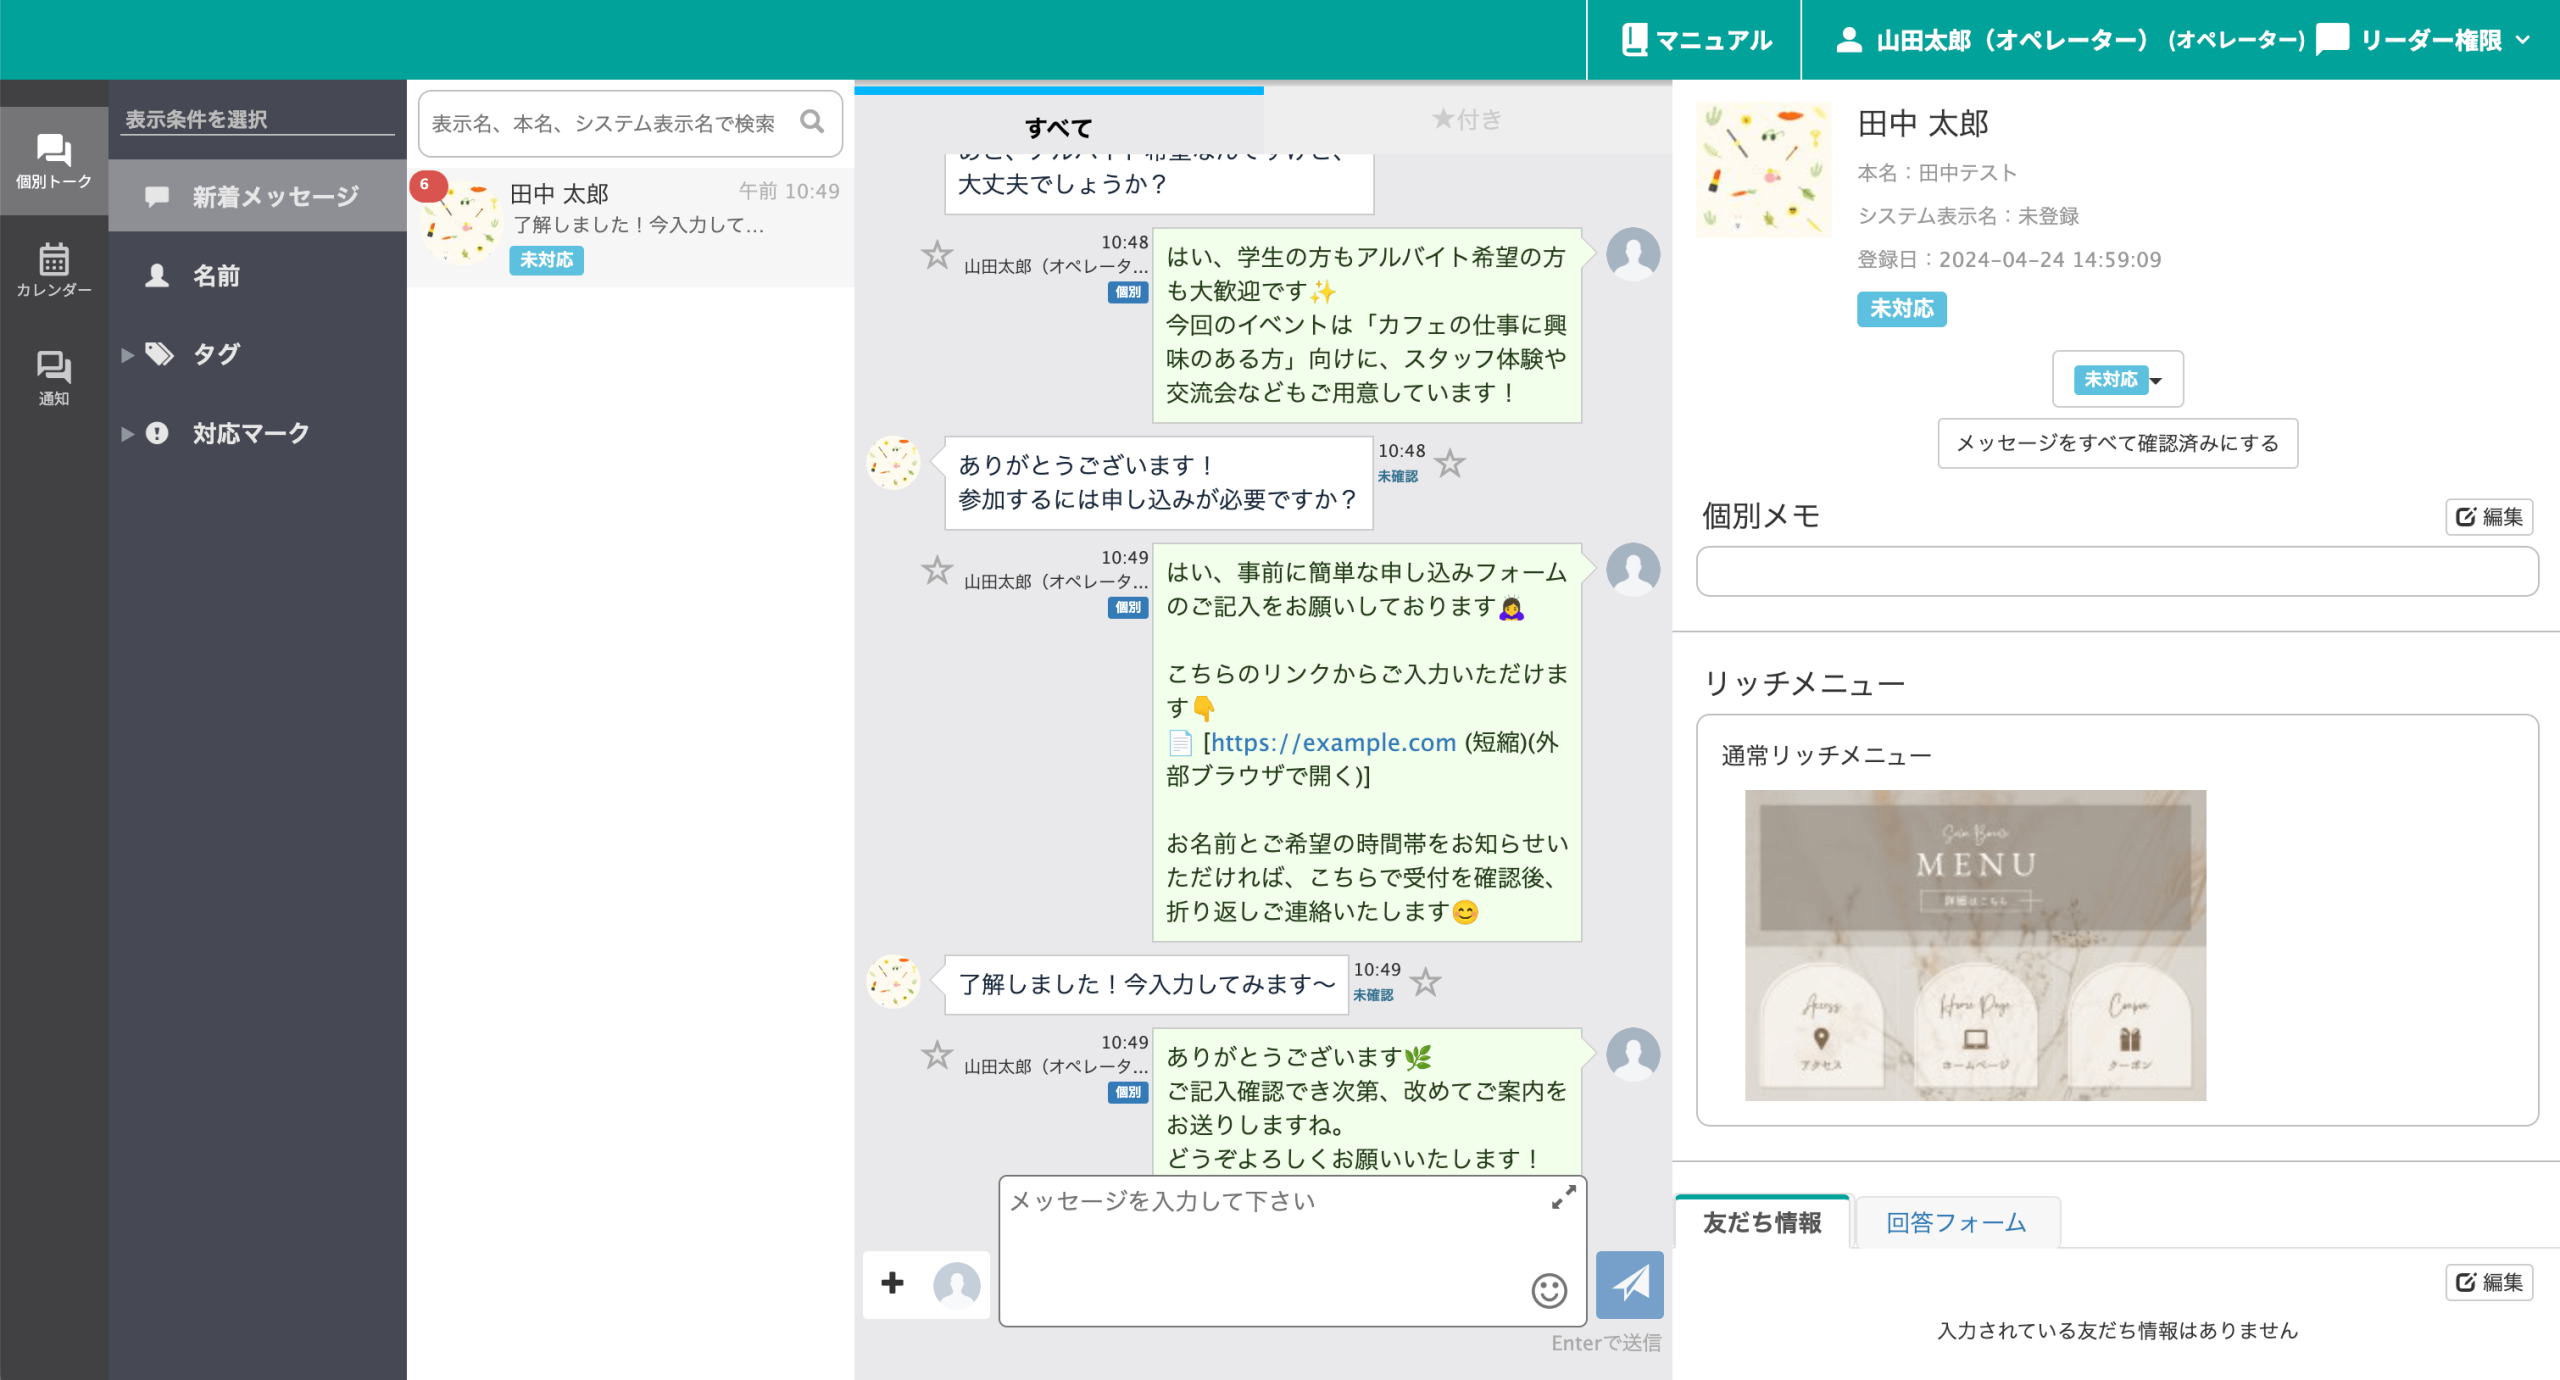
Task: Send message with paper plane icon
Action: pos(1629,1284)
